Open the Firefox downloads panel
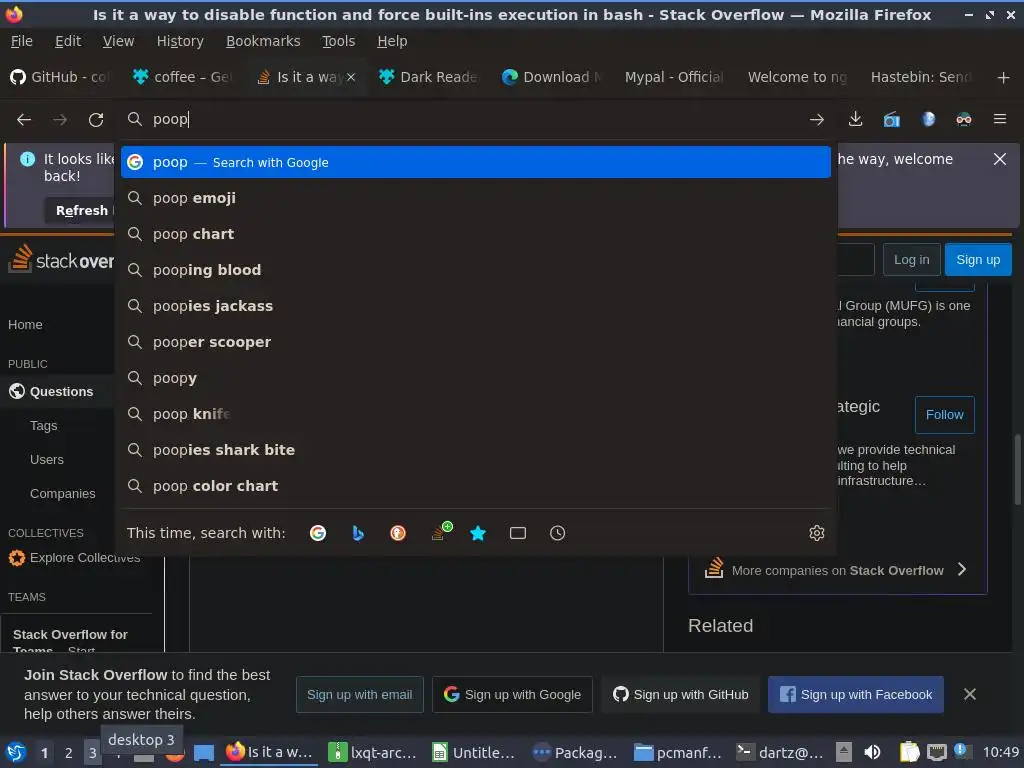The height and width of the screenshot is (768, 1024). click(856, 119)
